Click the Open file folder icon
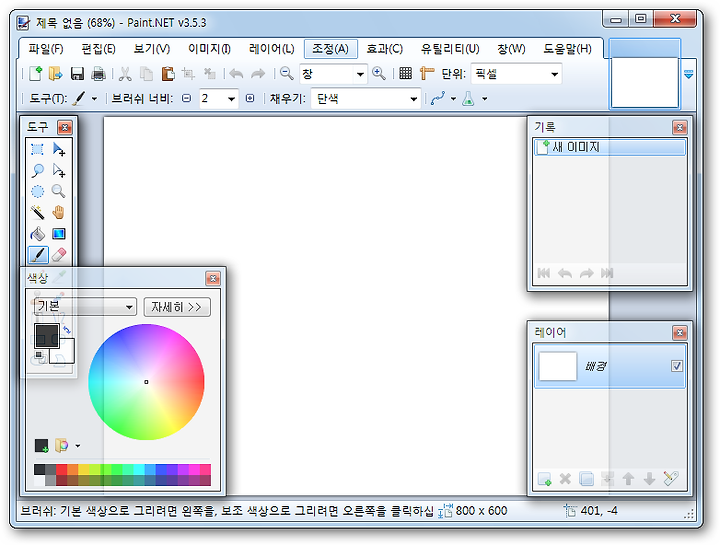Viewport: 720px width, 545px height. click(55, 73)
